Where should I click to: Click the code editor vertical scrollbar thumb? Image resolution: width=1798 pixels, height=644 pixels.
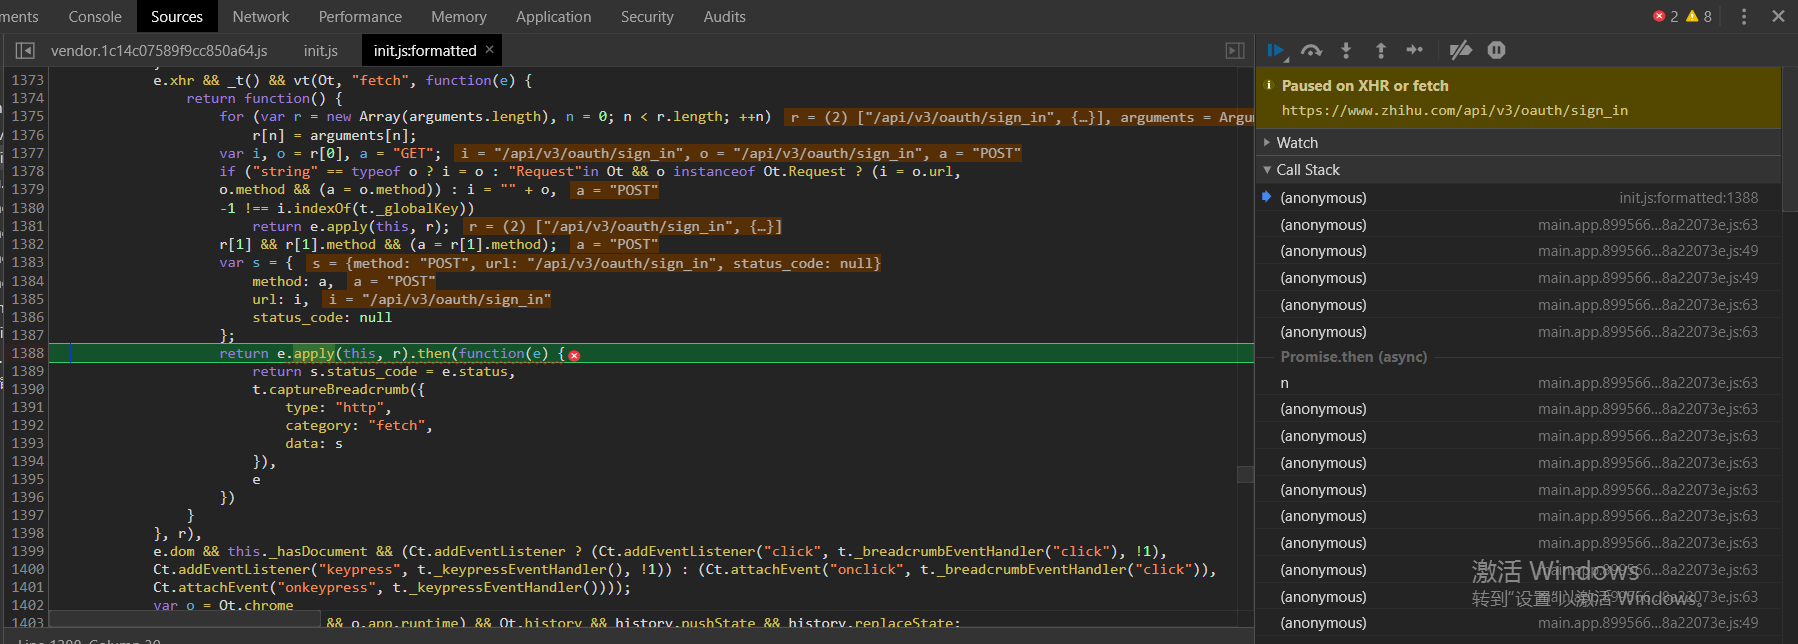[x=1245, y=474]
